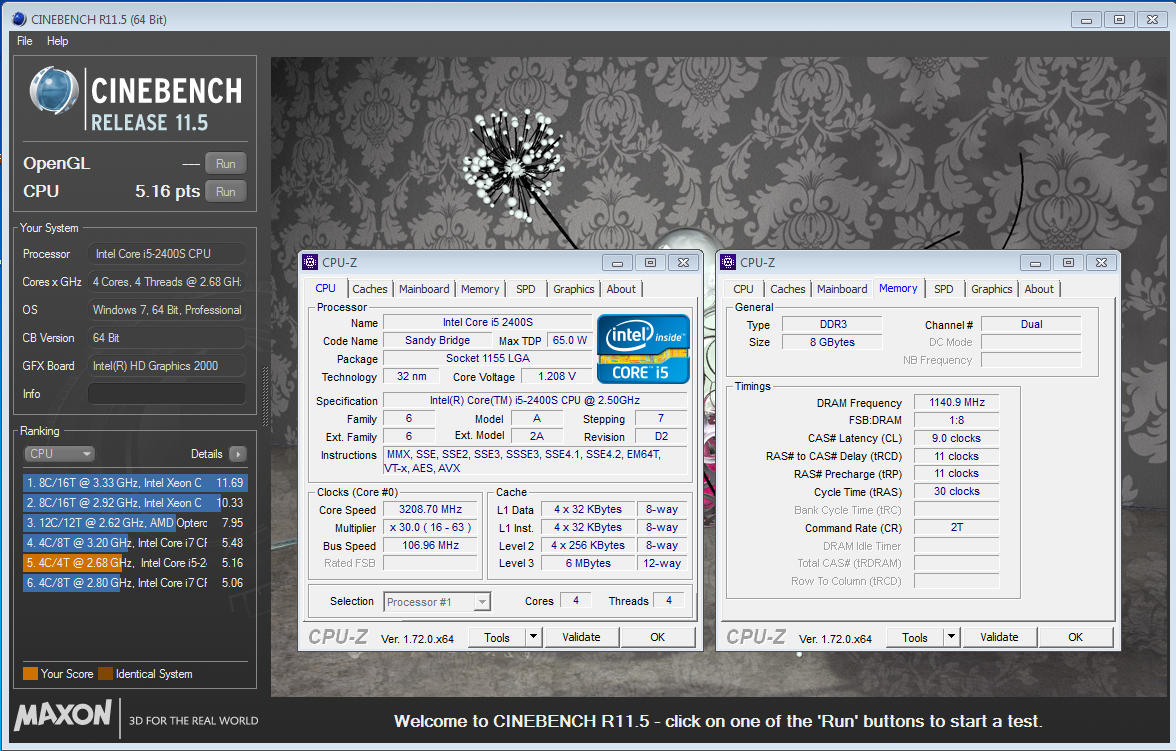Click Validate in right CPU-Z window
Image resolution: width=1176 pixels, height=751 pixels.
coord(999,637)
